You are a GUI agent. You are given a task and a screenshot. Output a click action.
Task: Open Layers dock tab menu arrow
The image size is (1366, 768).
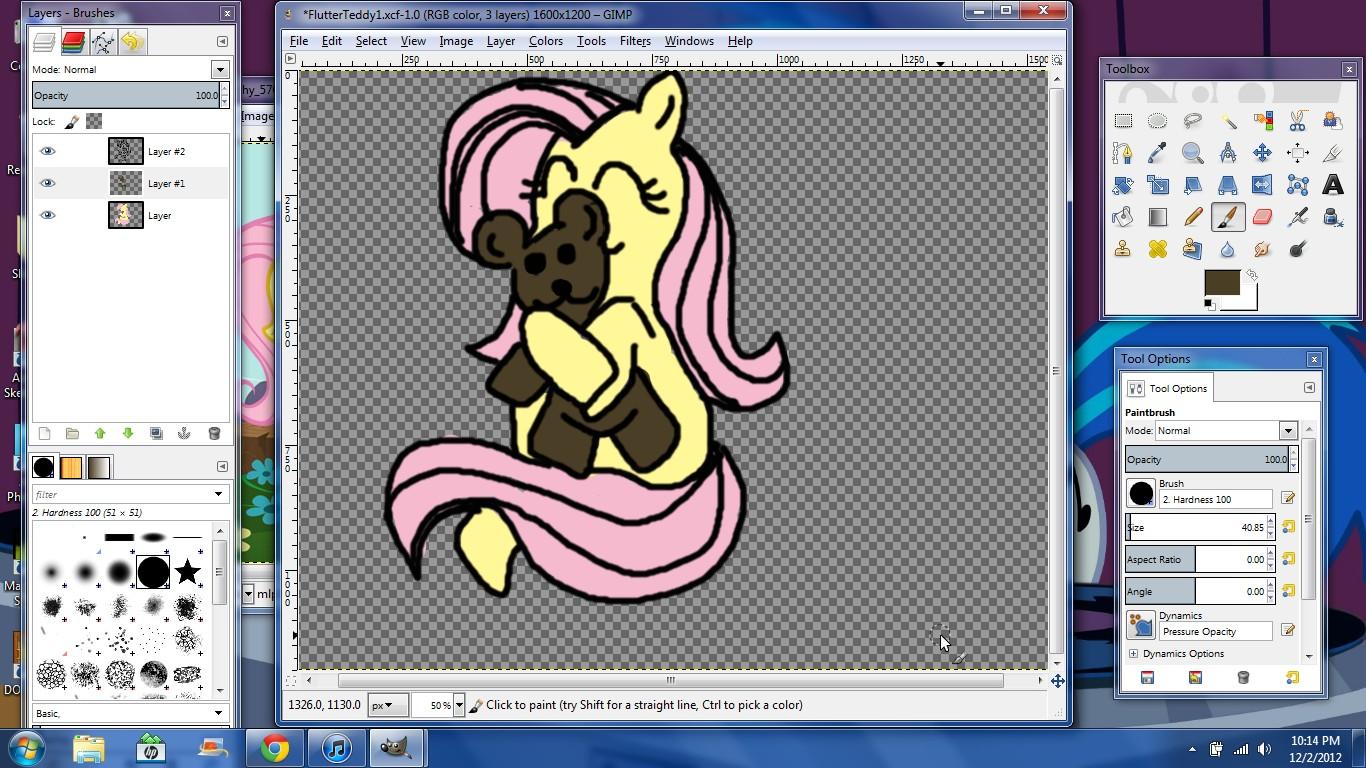(222, 41)
